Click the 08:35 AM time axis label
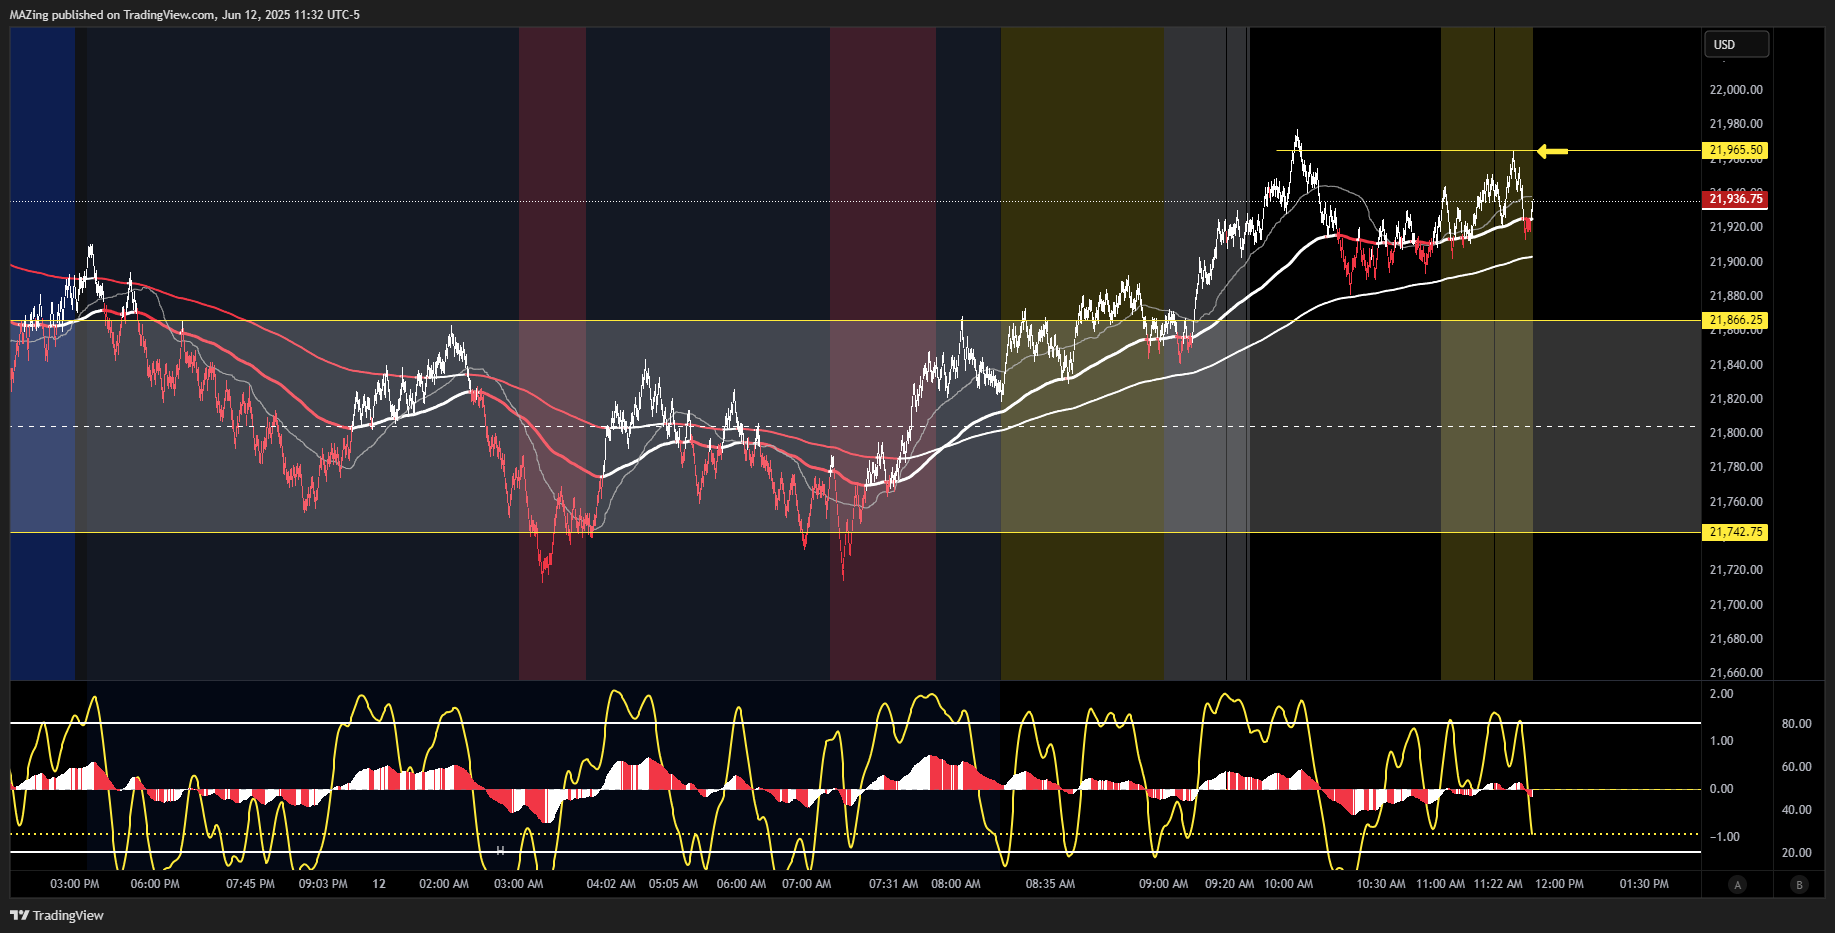The height and width of the screenshot is (933, 1835). pos(1050,884)
